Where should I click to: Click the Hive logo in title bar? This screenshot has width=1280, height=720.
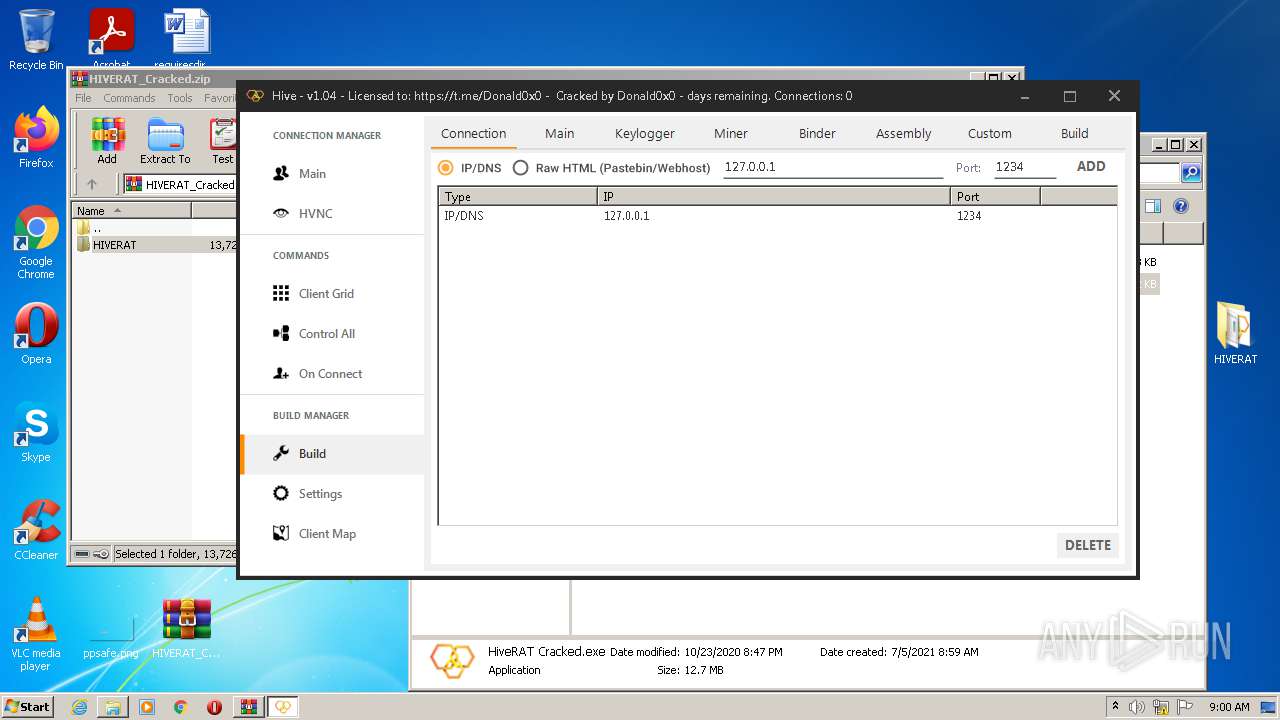pos(255,96)
